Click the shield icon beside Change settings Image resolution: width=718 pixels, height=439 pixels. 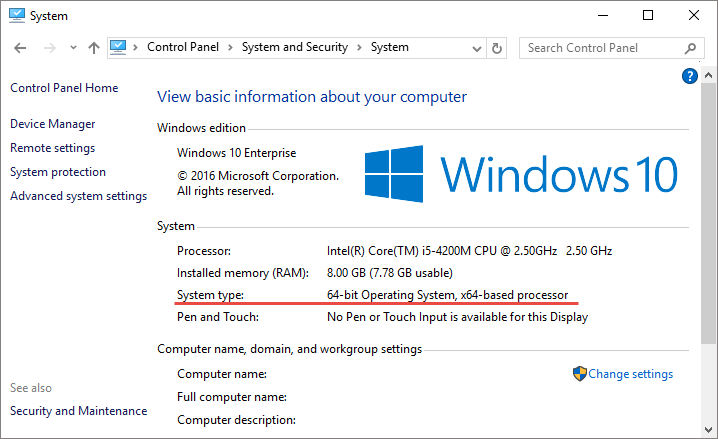pos(580,374)
